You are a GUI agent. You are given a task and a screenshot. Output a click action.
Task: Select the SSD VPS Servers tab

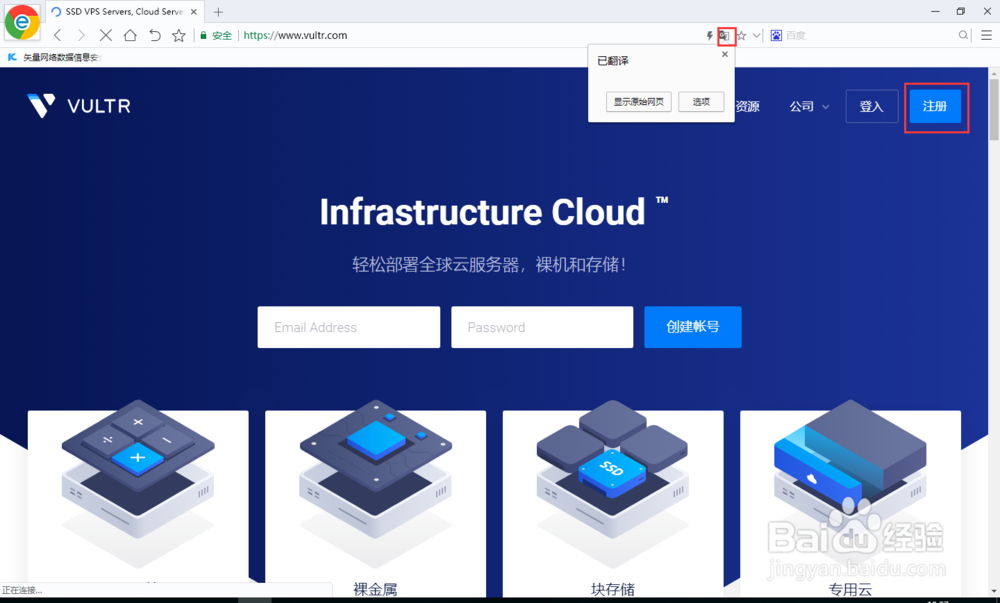pos(124,12)
